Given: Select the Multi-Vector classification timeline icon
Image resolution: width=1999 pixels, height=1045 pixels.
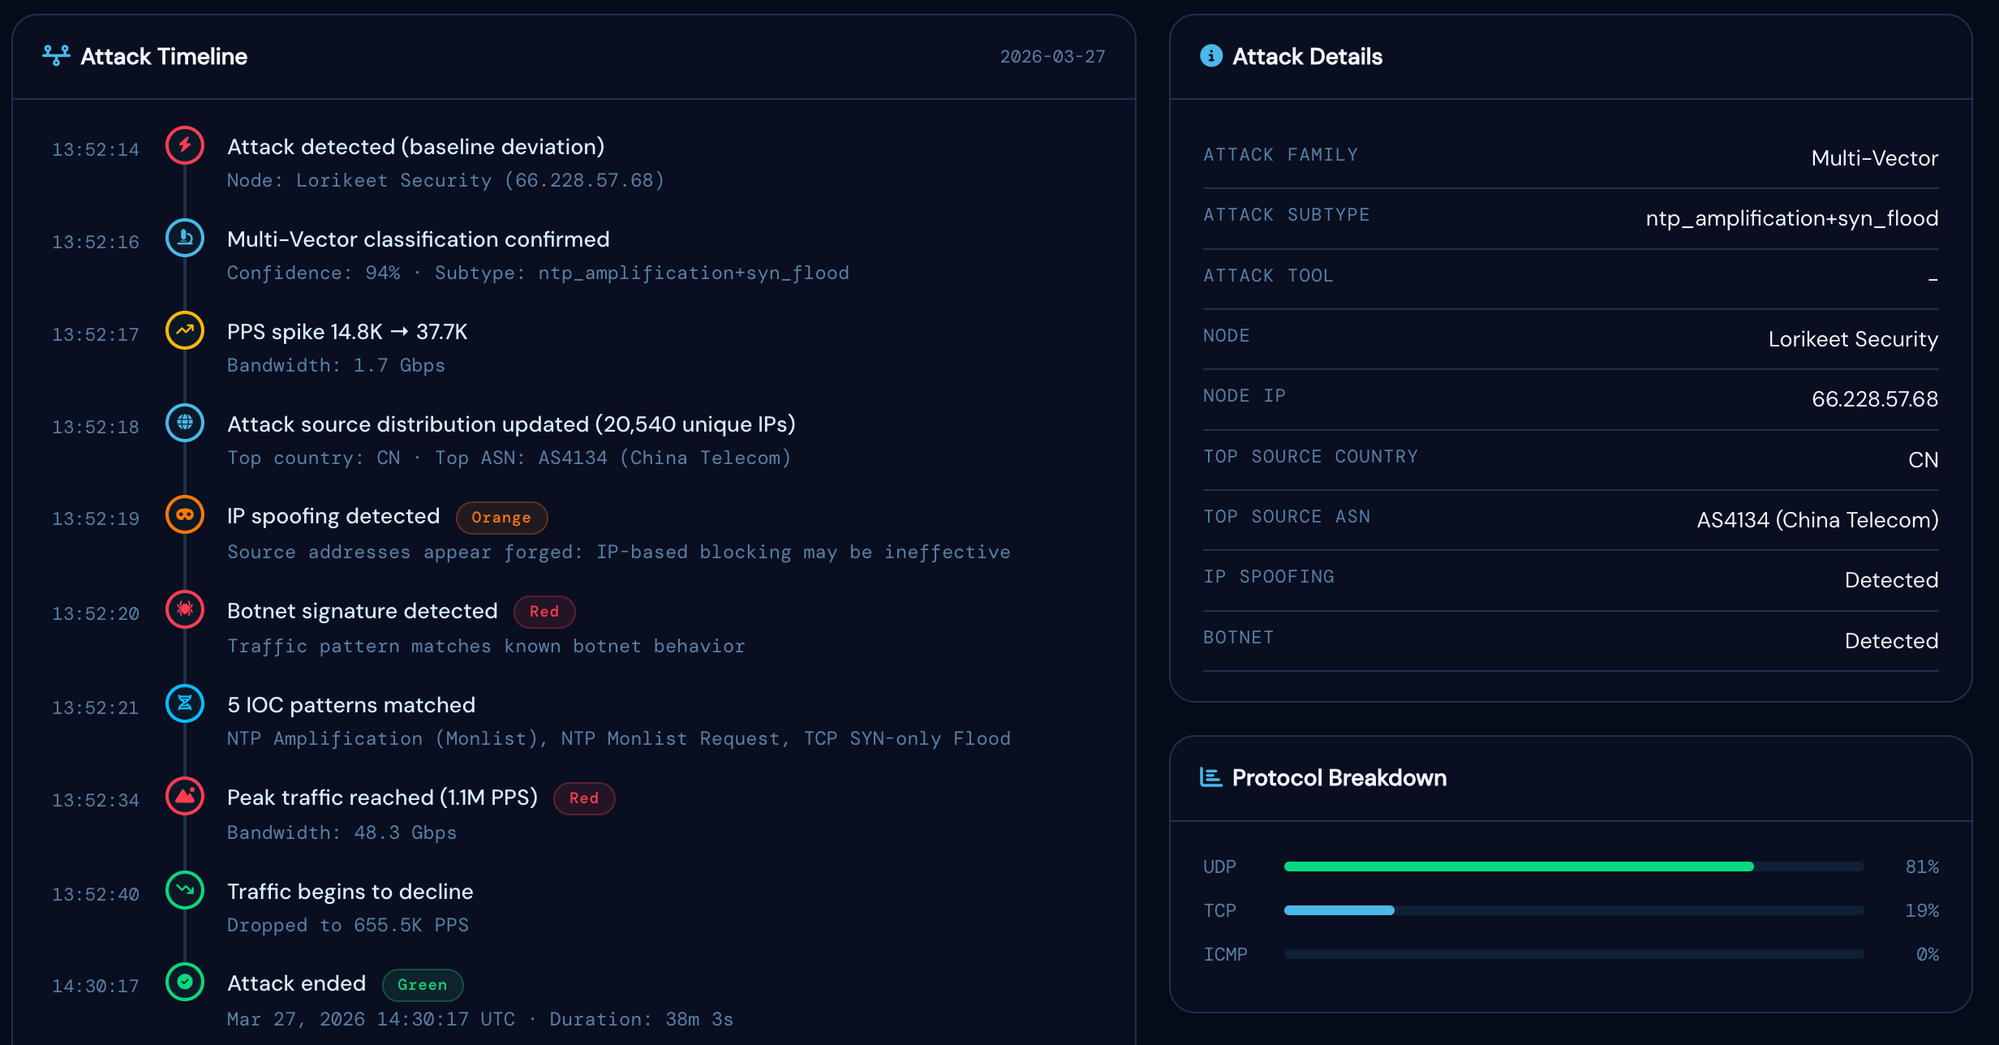Looking at the screenshot, I should click(x=185, y=238).
